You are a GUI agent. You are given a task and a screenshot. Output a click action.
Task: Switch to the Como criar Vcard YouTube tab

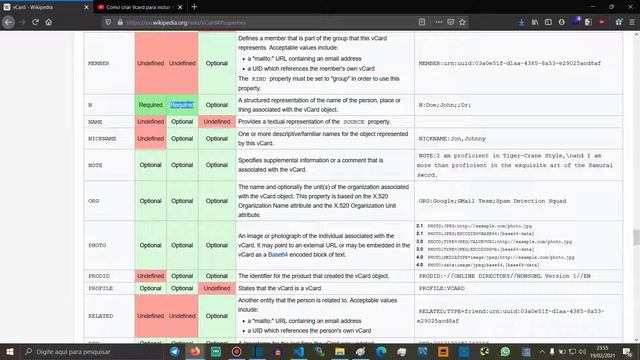tap(140, 7)
